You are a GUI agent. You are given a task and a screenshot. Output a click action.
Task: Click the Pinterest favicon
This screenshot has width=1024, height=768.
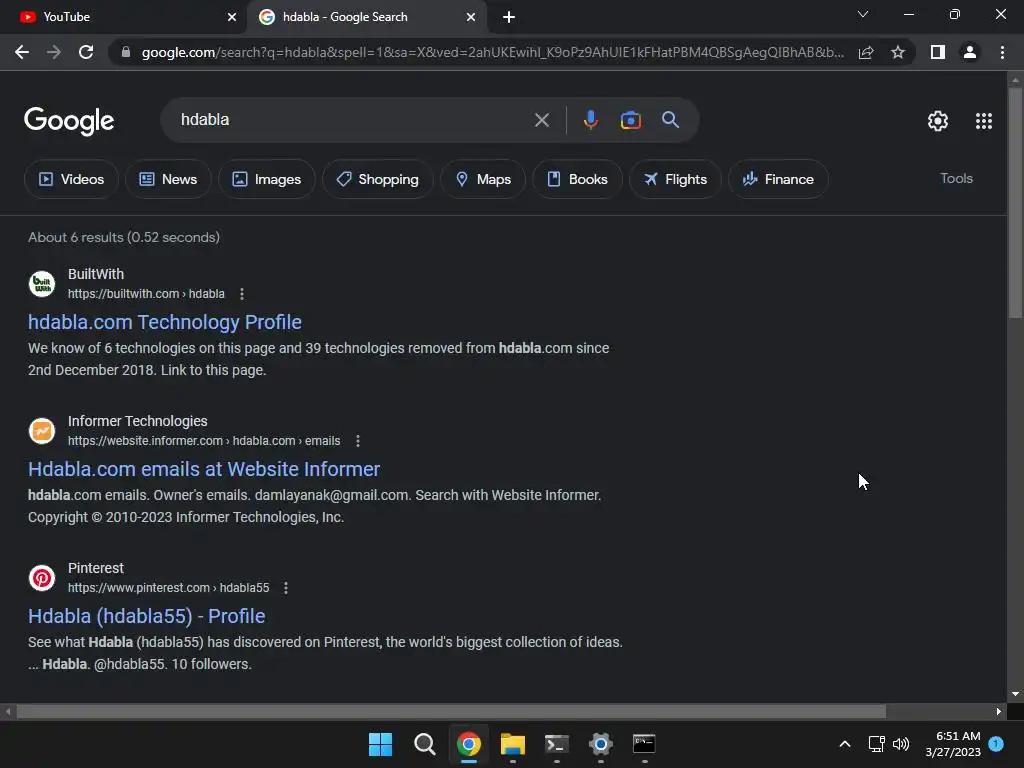point(42,578)
